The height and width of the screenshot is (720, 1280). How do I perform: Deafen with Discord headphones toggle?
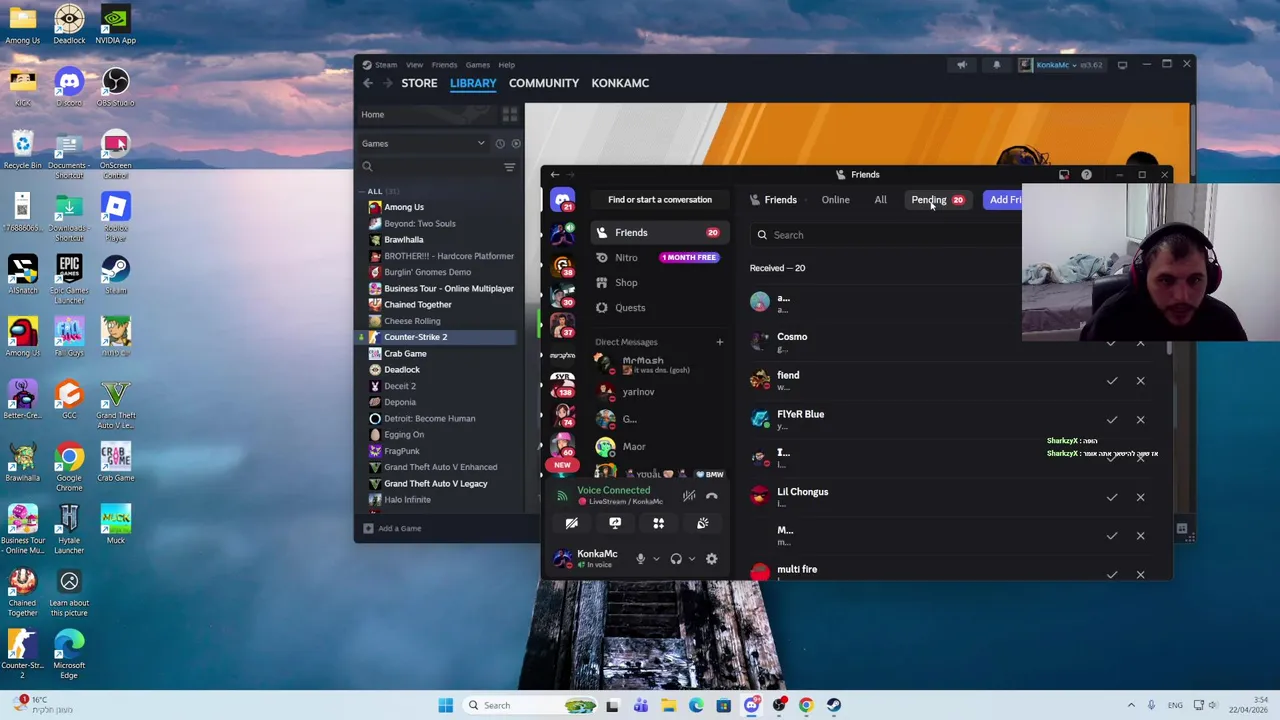[676, 559]
